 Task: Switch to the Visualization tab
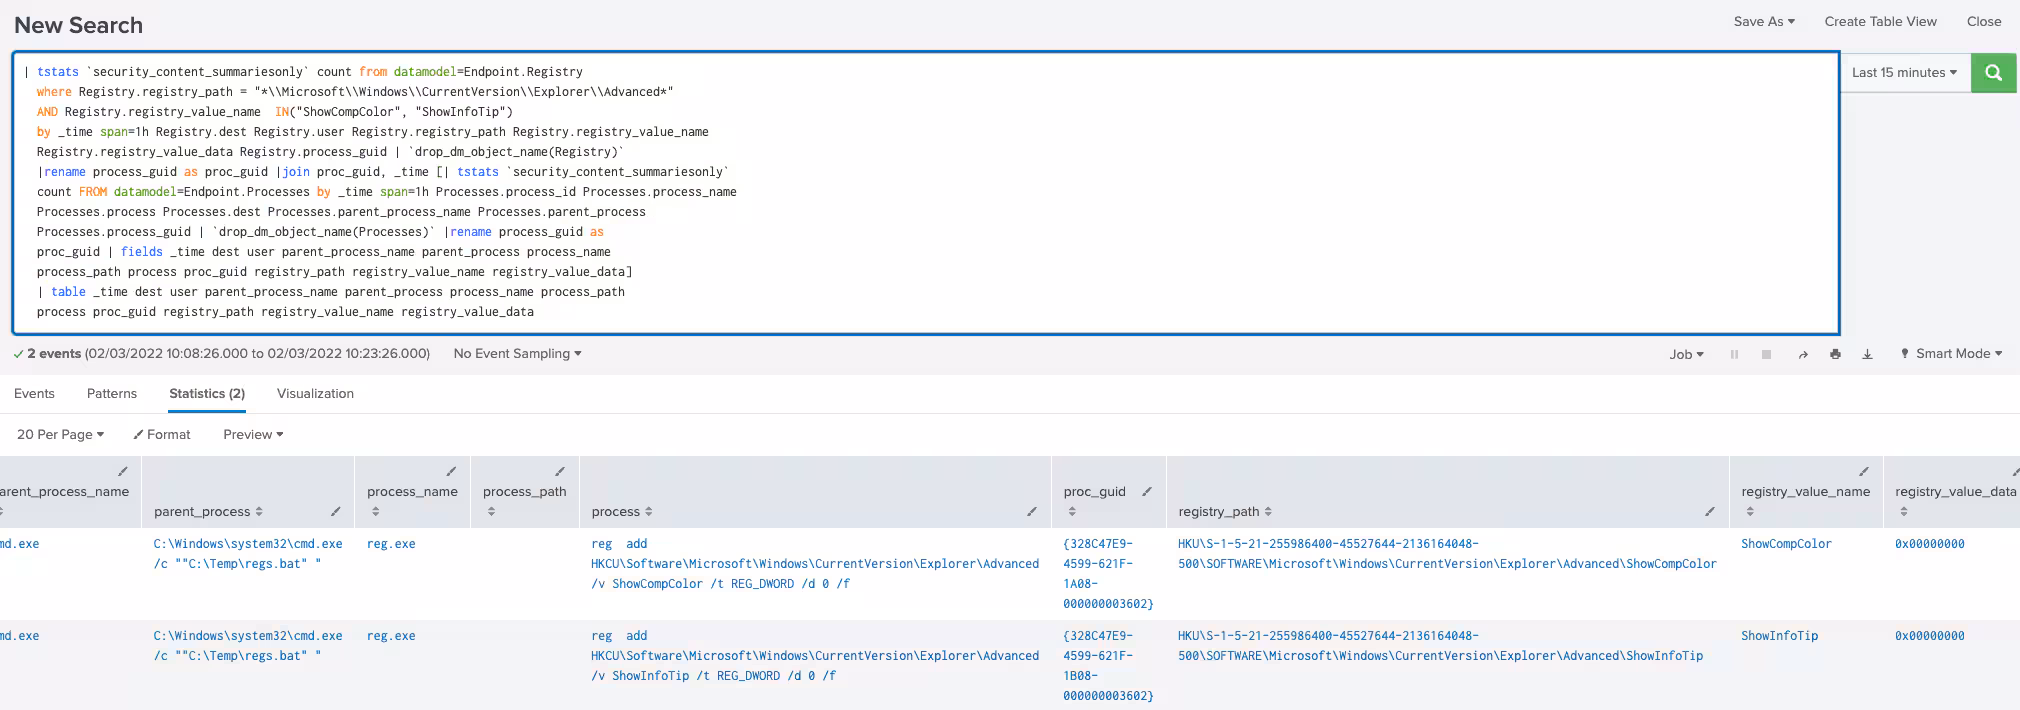pyautogui.click(x=315, y=393)
